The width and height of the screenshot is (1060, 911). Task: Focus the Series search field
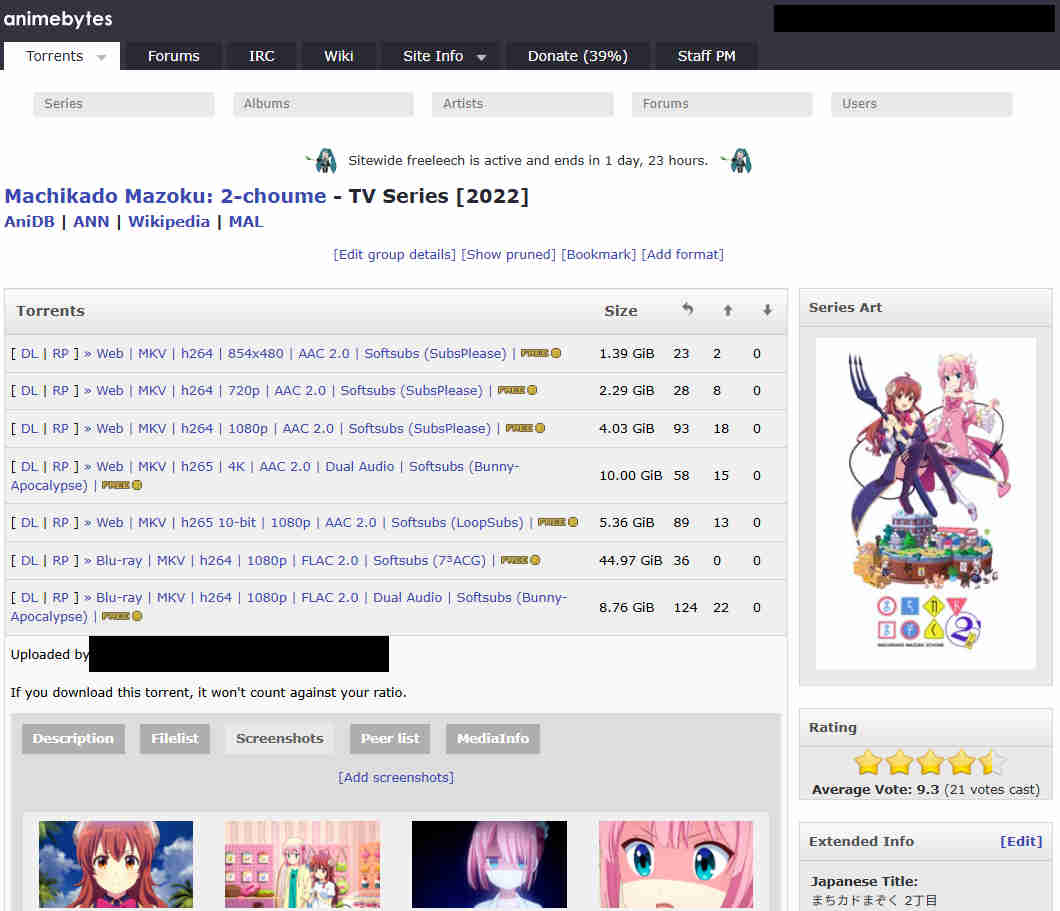tap(124, 104)
